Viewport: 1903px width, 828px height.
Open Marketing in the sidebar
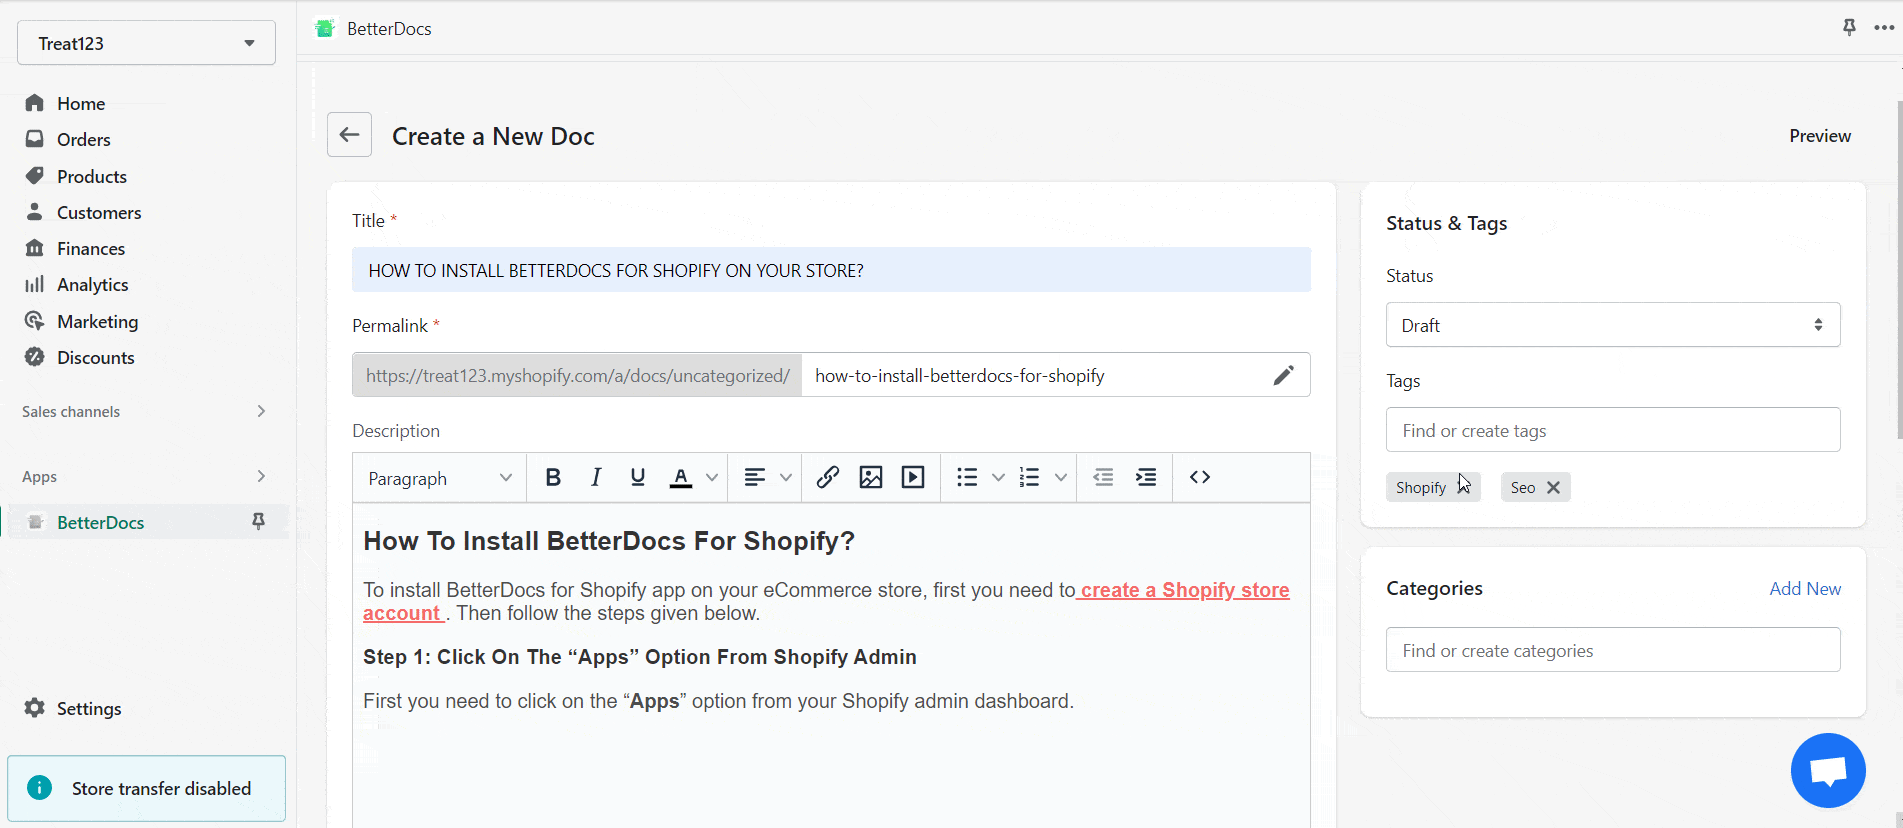[x=97, y=321]
